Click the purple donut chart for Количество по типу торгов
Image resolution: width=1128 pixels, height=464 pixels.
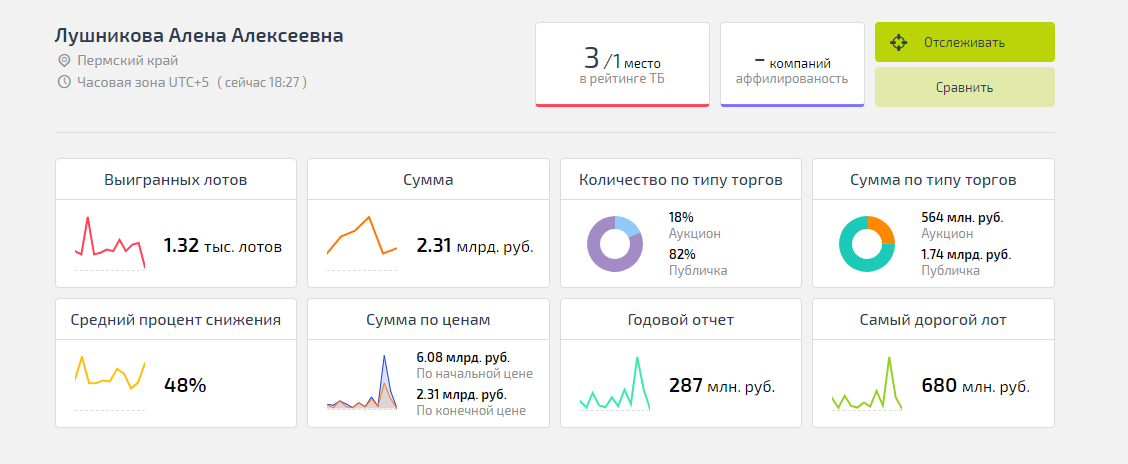[614, 244]
